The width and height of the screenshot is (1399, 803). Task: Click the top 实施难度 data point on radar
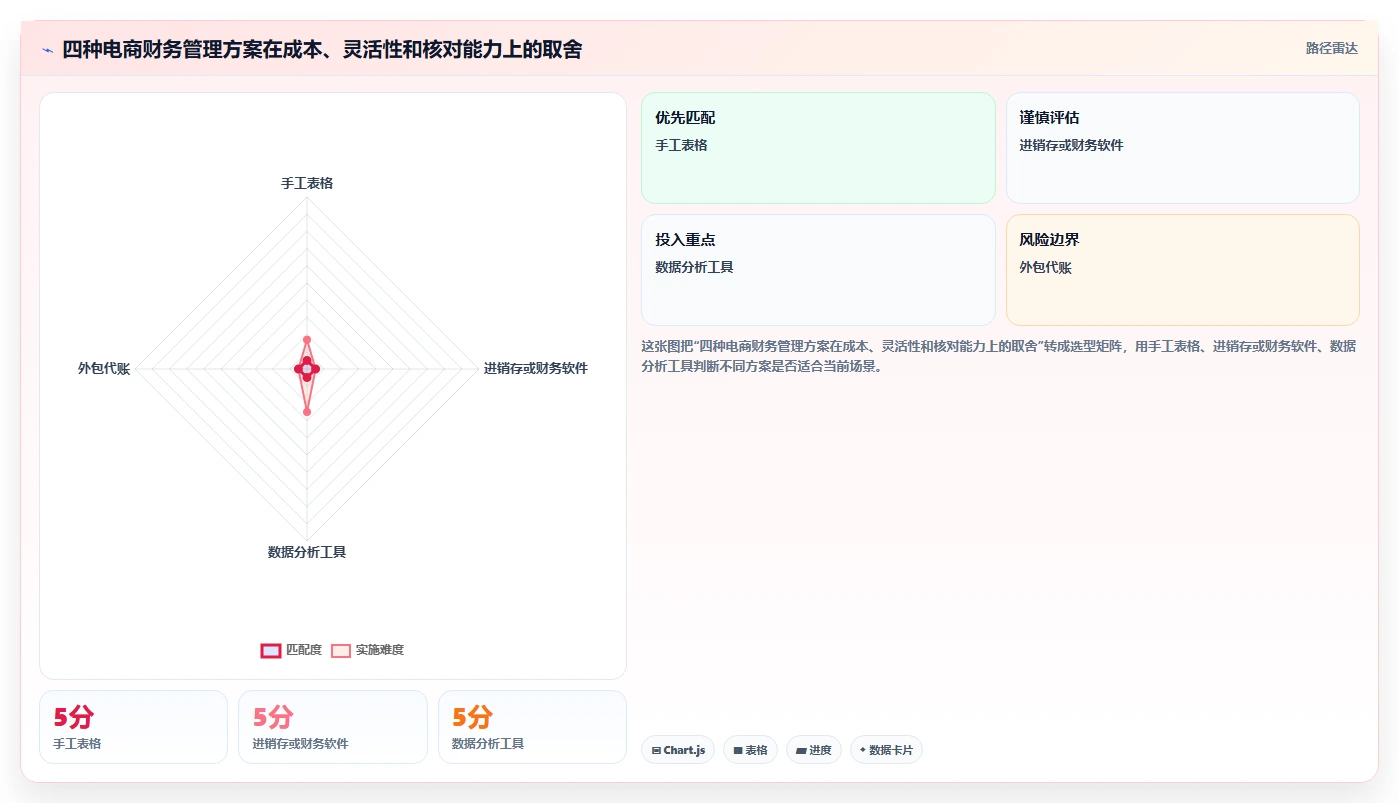point(307,340)
